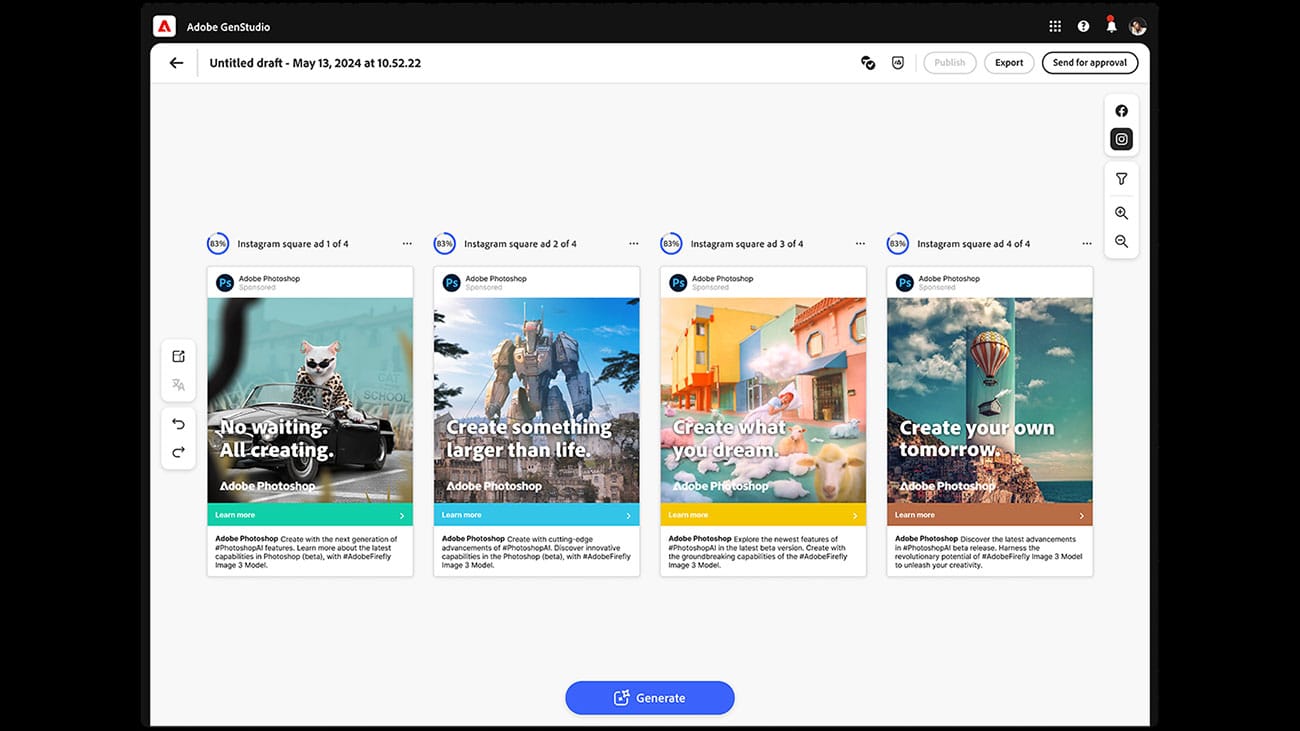
Task: Click the ad 4 caption starting 'Discover the latest advancements'
Action: (988, 552)
